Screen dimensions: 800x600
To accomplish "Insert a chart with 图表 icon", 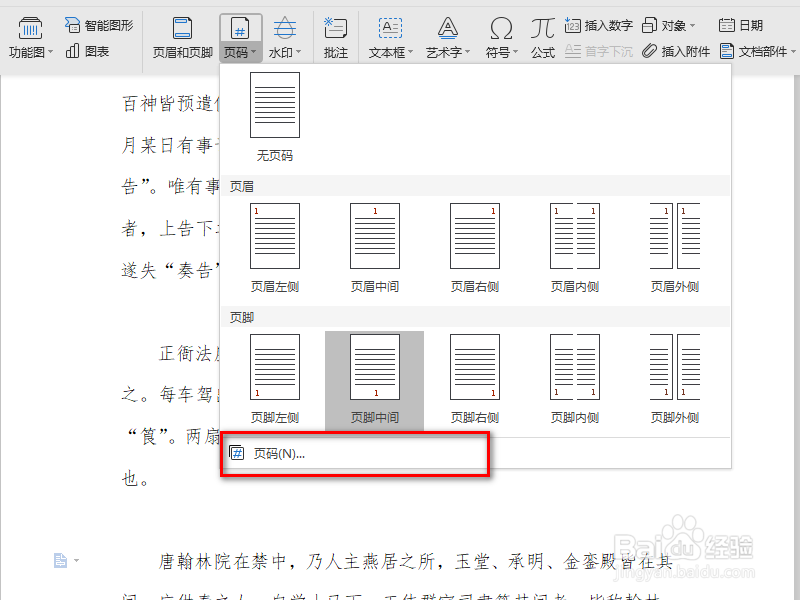I will pyautogui.click(x=90, y=50).
